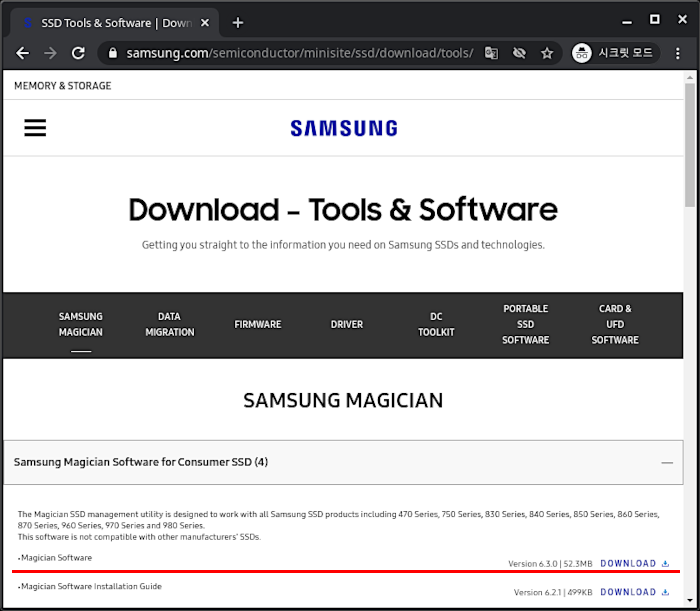Select the SSD Tools & Software tab
Screen dimensions: 700x611
click(x=114, y=23)
